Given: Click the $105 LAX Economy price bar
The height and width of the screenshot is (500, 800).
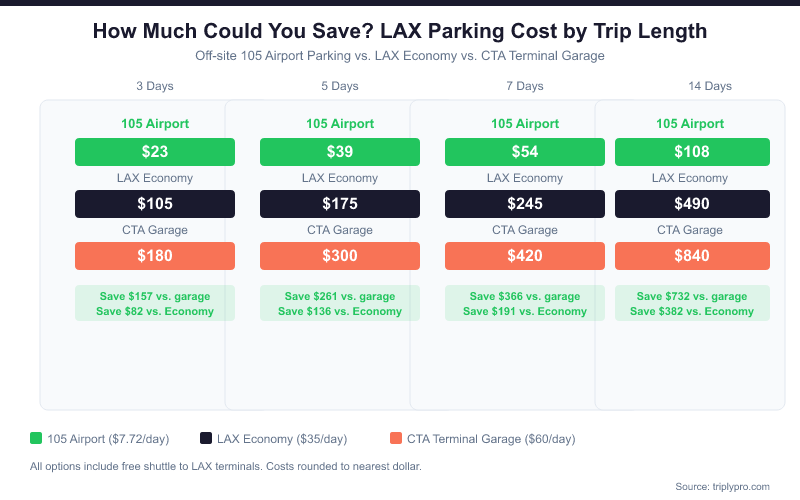Looking at the screenshot, I should (x=155, y=204).
